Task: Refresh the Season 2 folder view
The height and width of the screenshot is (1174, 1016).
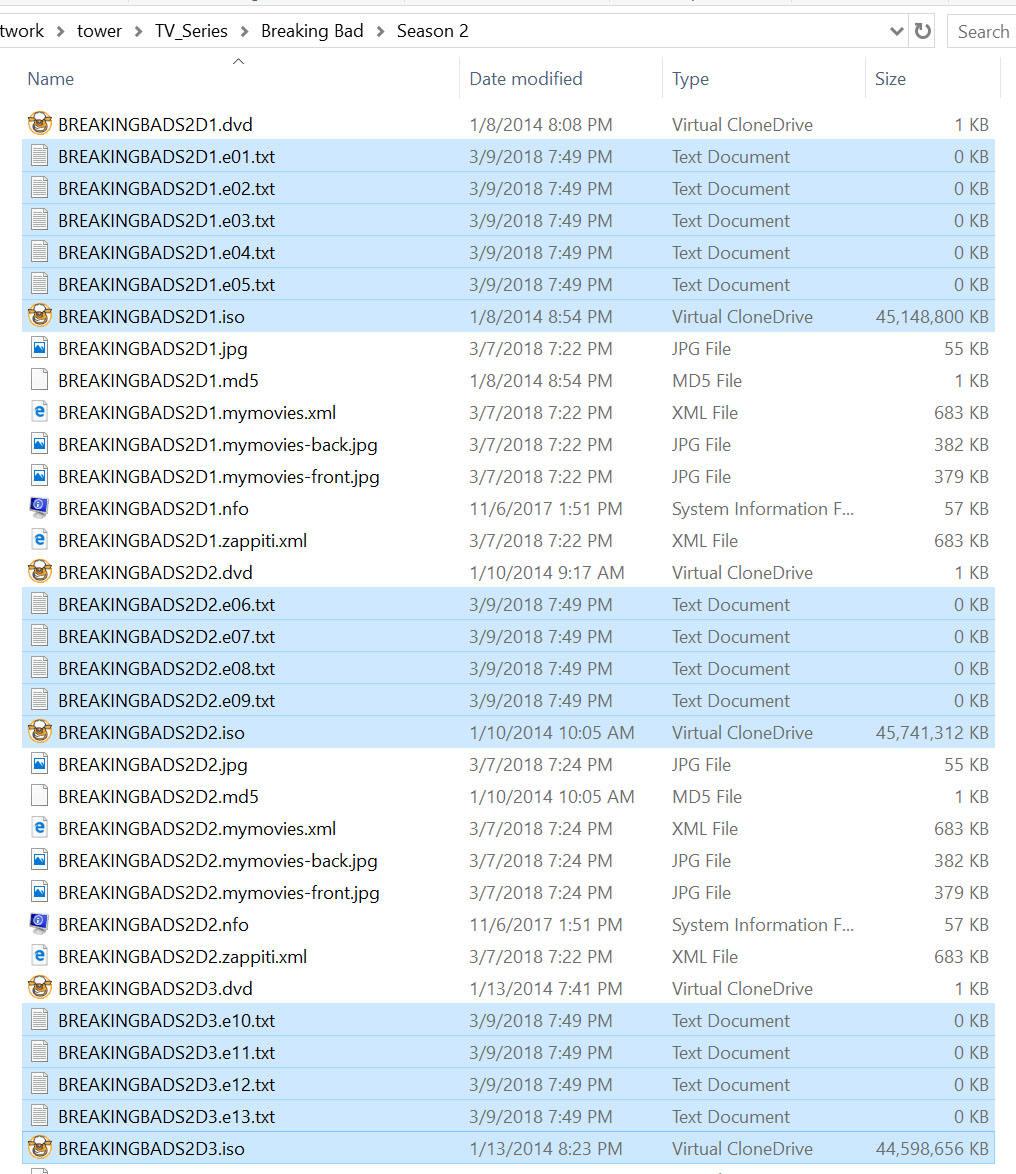Action: click(922, 31)
